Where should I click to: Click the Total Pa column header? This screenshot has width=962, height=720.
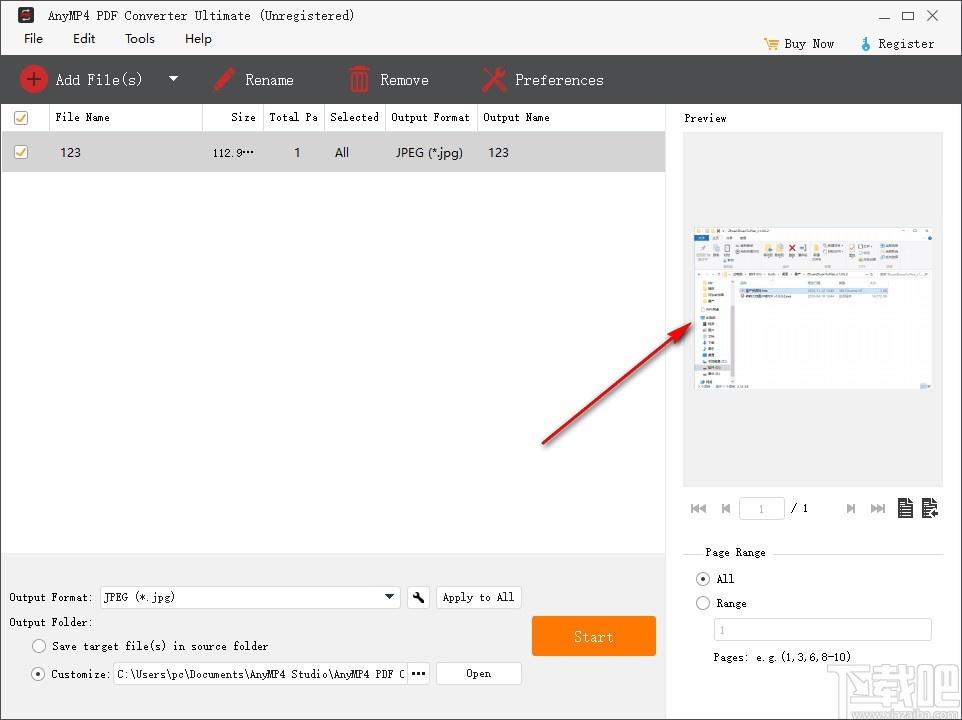coord(293,117)
